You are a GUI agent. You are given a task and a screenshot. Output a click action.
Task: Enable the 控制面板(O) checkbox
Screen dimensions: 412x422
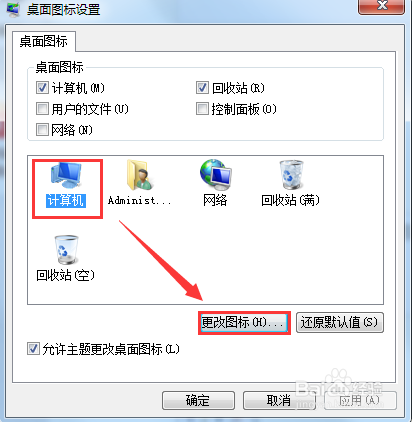(202, 109)
